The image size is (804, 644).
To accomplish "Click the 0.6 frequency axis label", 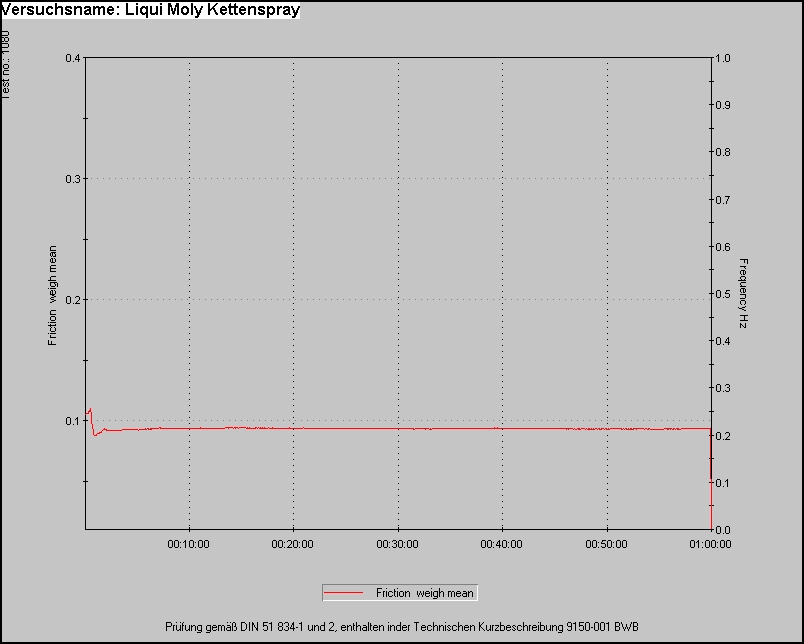I will (x=723, y=247).
